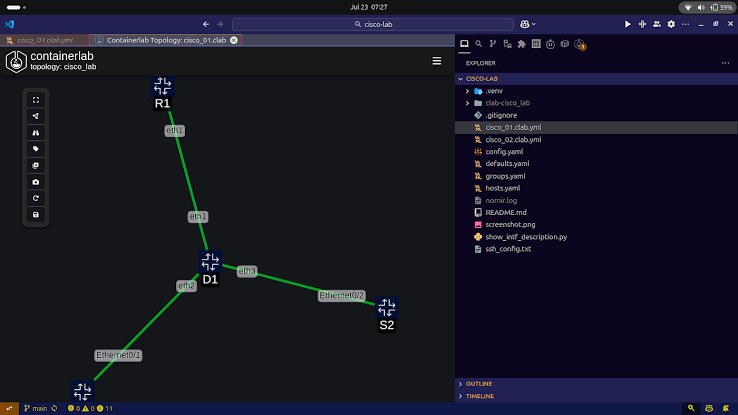Open the containerlab hamburger menu
Viewport: 738px width, 415px height.
[437, 61]
